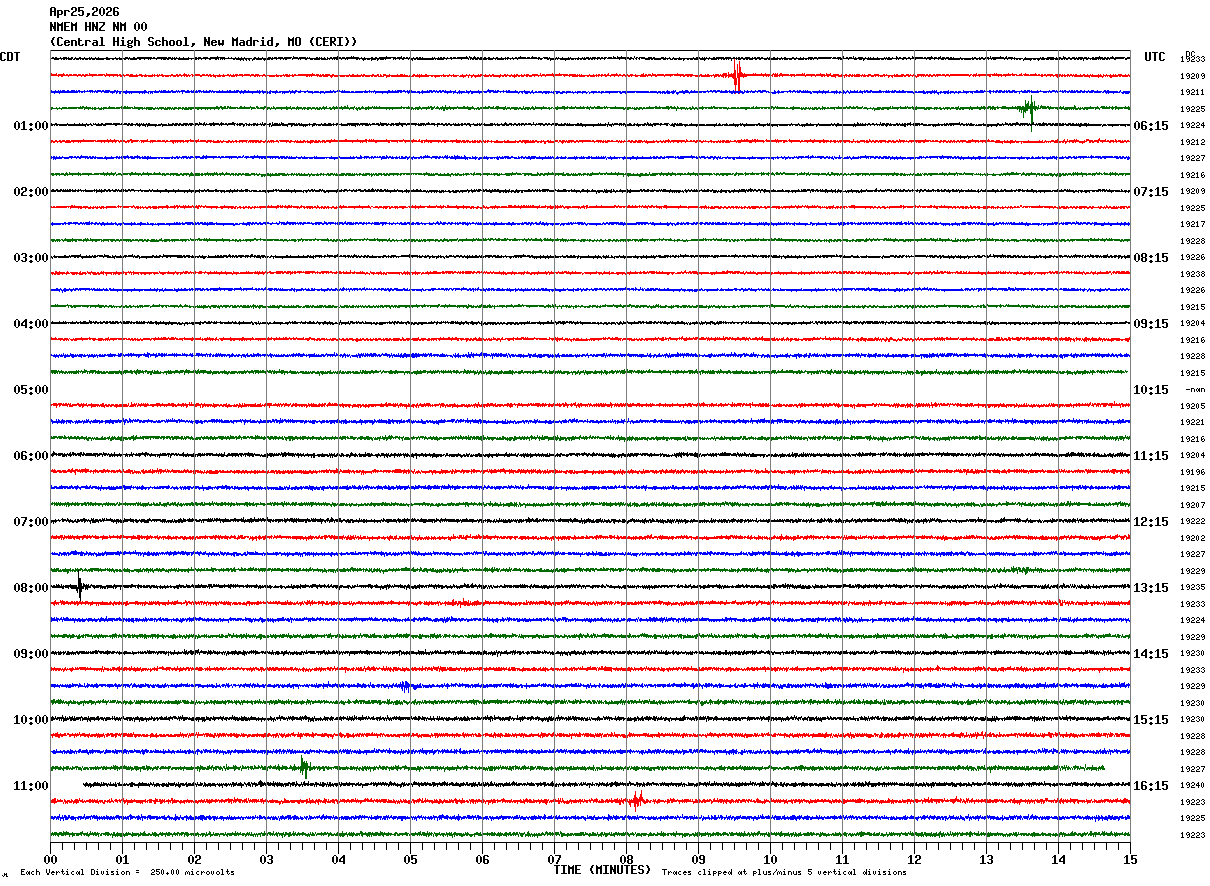
Task: Click the 07:00 CDT hour label
Action: pyautogui.click(x=31, y=522)
